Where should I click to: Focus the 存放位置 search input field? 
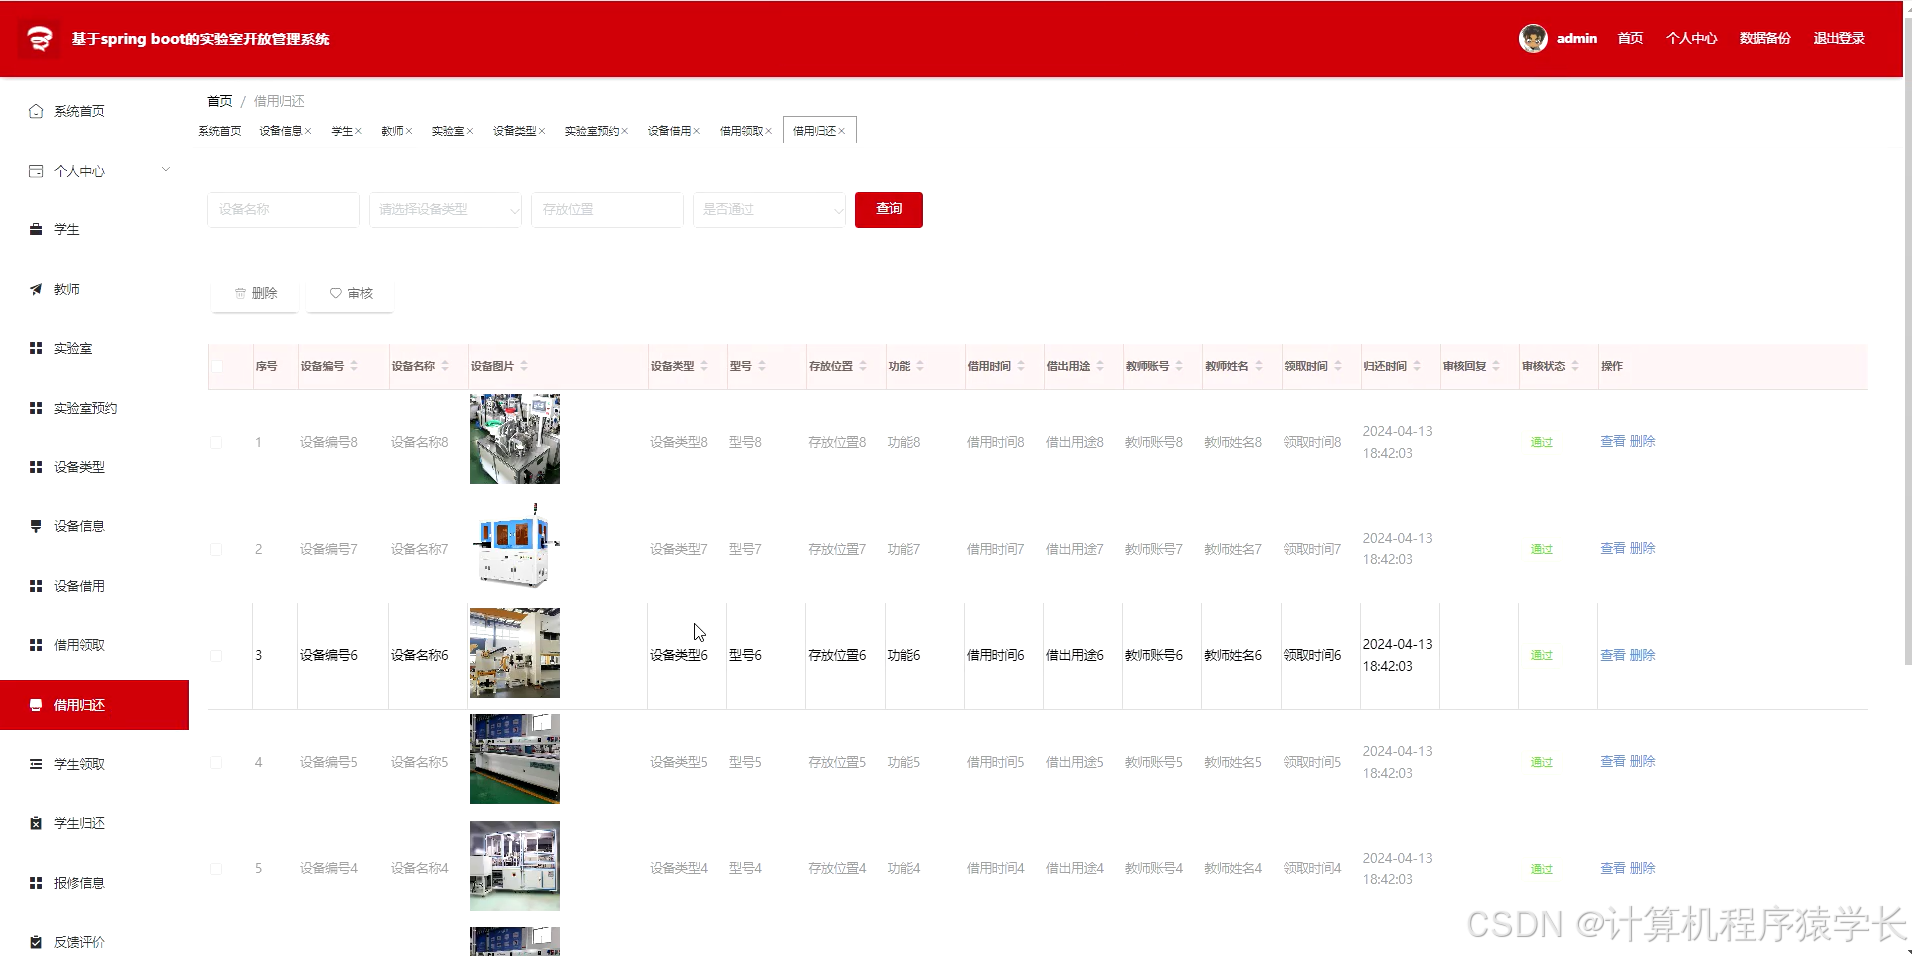[x=607, y=210]
